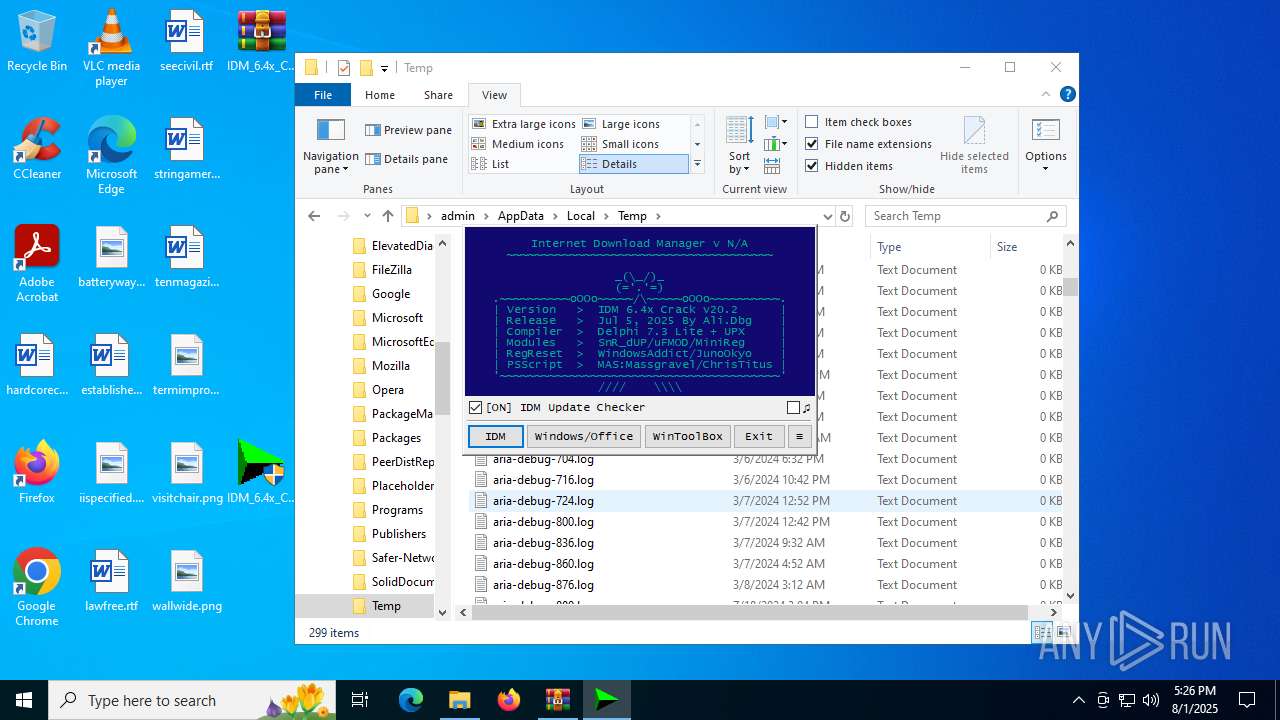Open Google Chrome desktop shortcut

point(37,587)
